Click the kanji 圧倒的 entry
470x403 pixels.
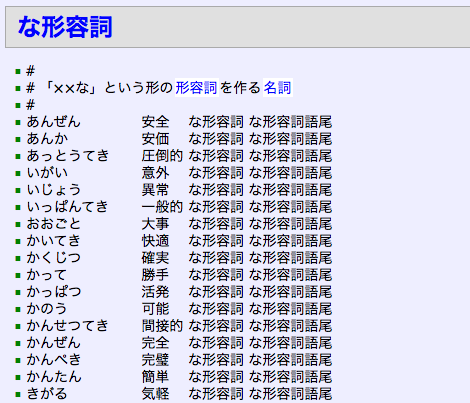click(x=162, y=156)
